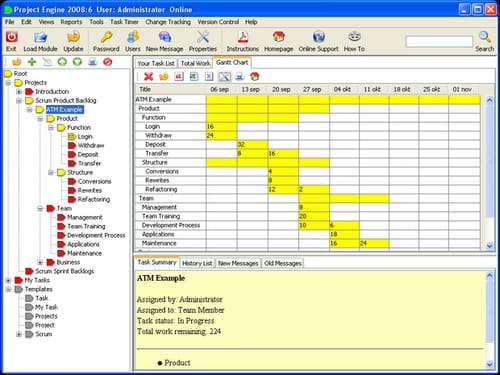Click the New Message icon

[164, 37]
